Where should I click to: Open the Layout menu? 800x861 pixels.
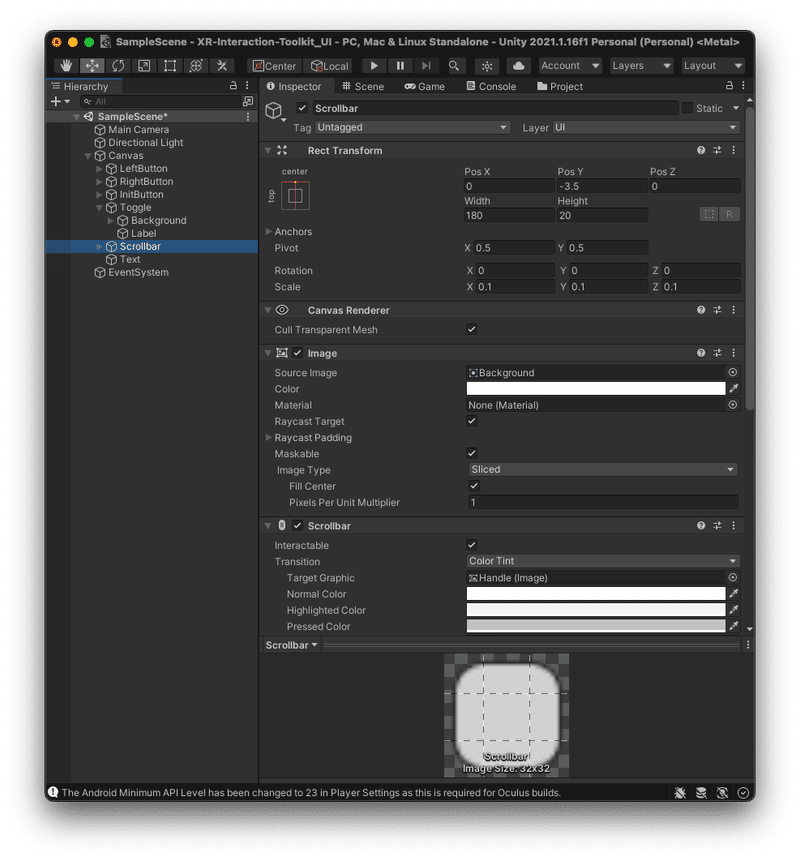(712, 65)
